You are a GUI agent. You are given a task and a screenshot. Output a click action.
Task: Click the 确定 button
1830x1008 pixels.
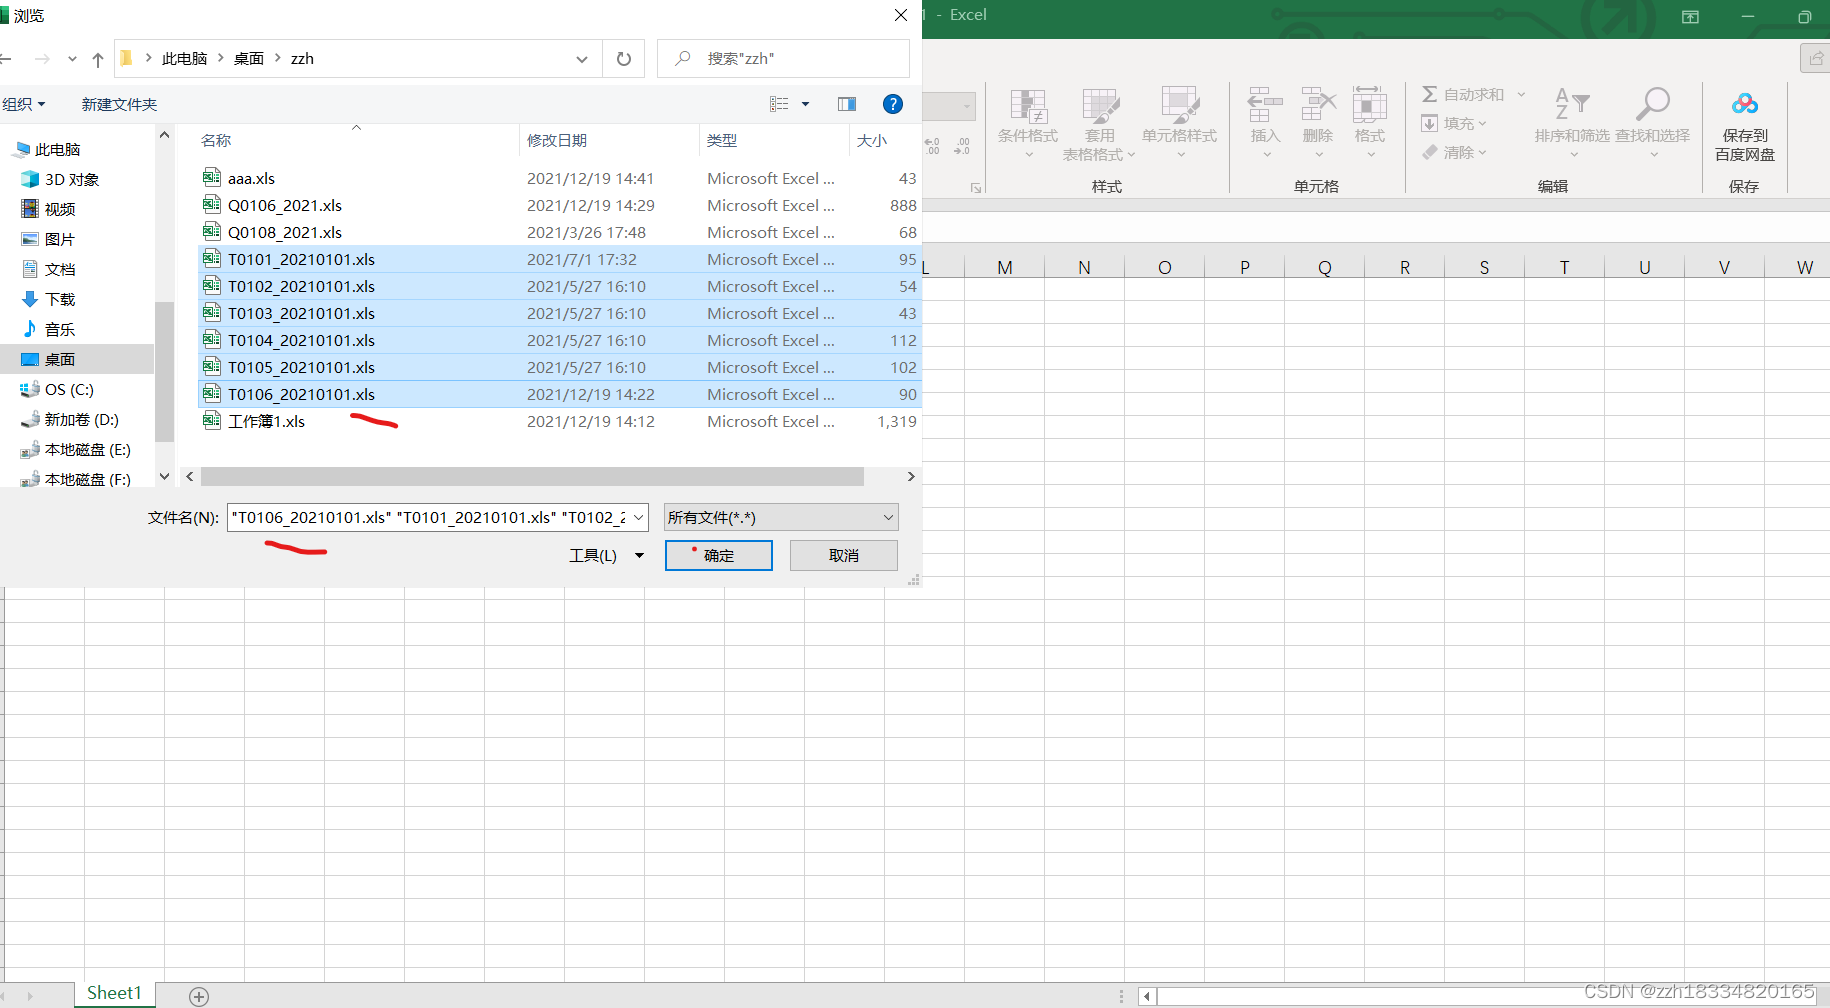coord(719,555)
